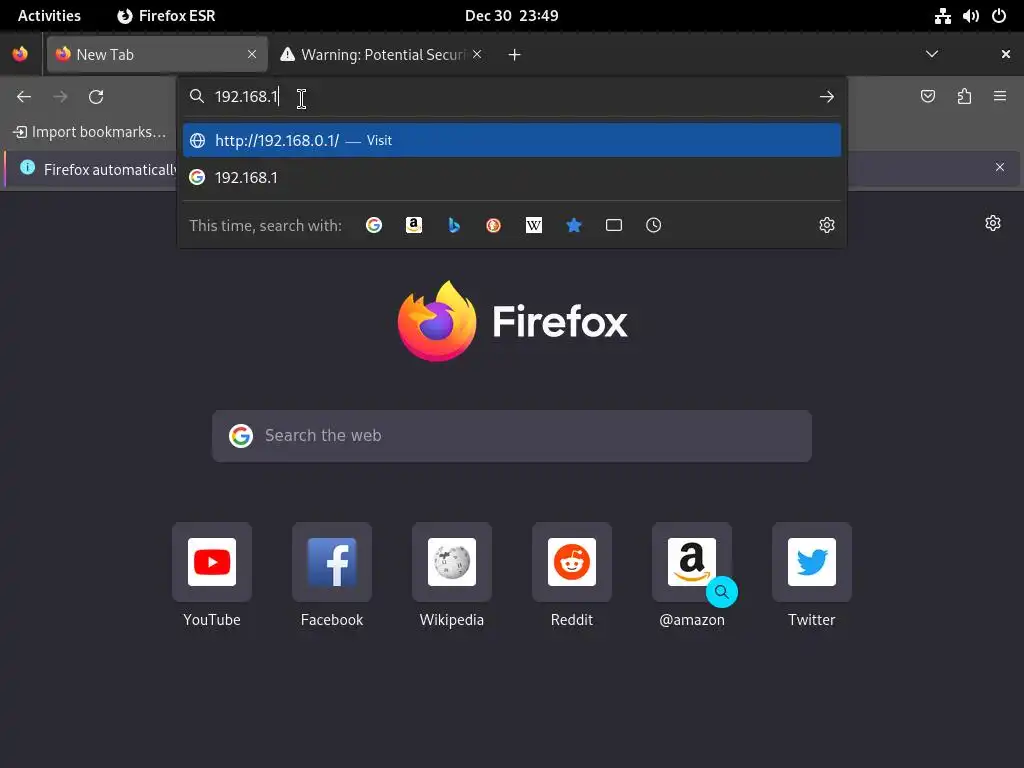
Task: Open Save to Pocket button
Action: [927, 97]
